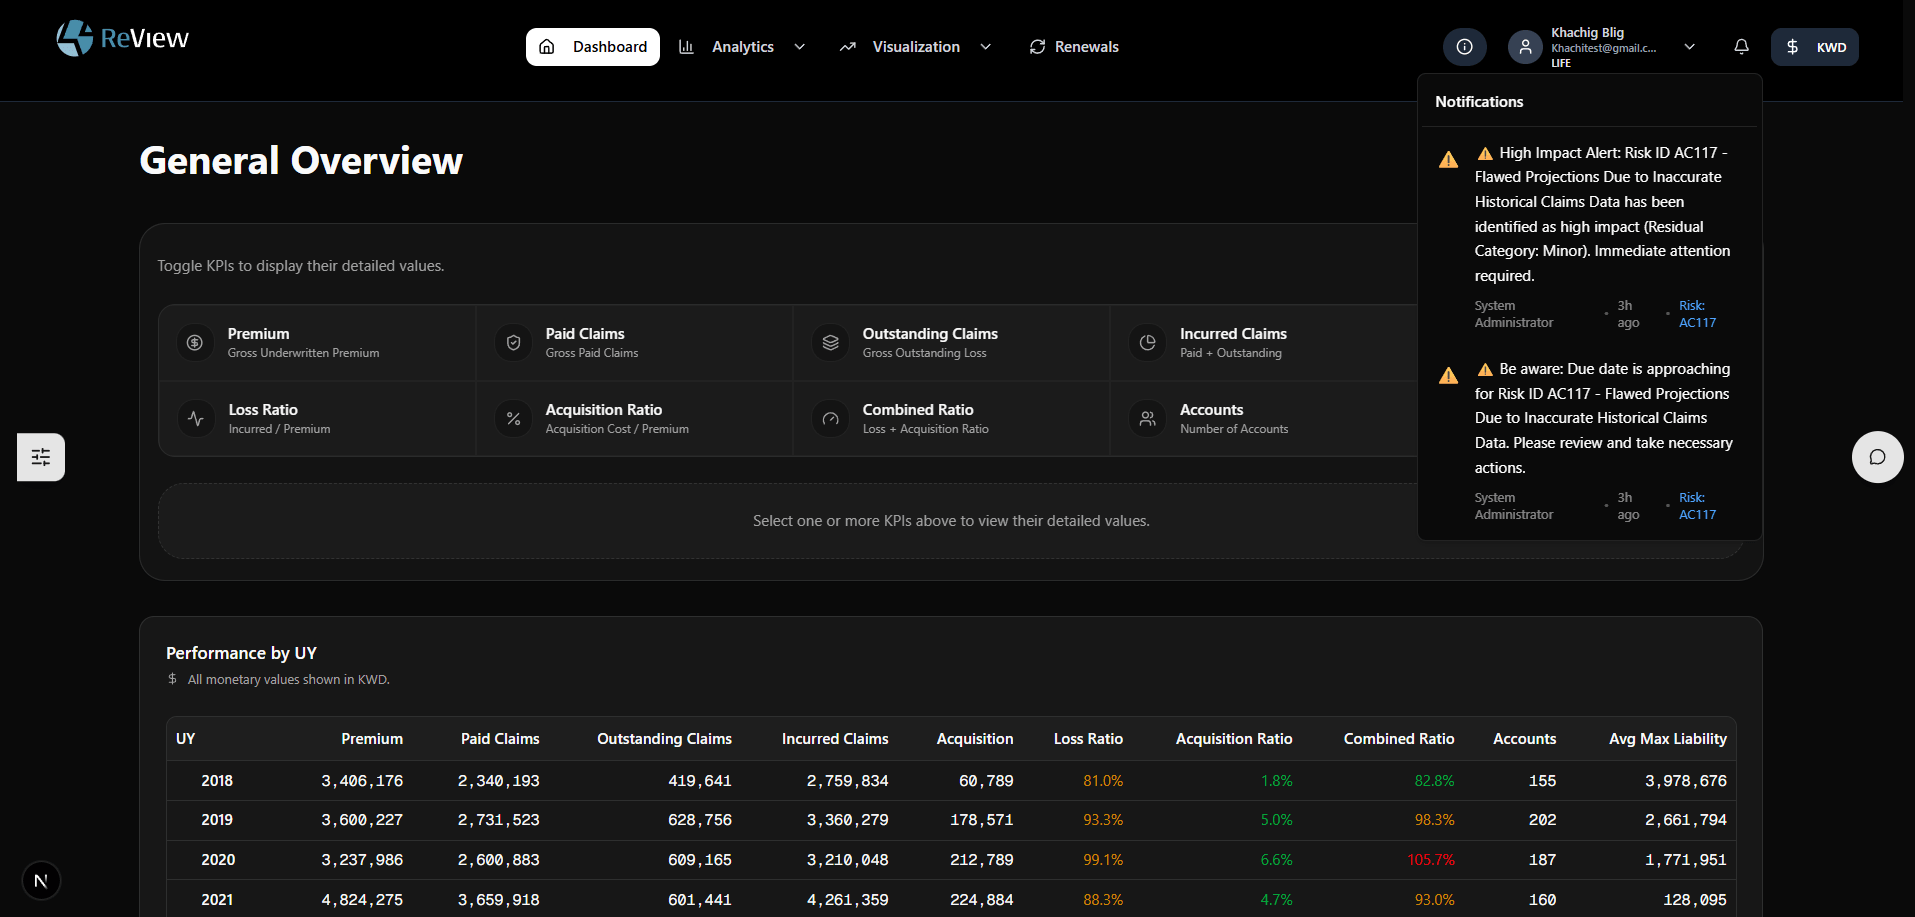Expand the Khachig Blig account dropdown

pyautogui.click(x=1690, y=46)
